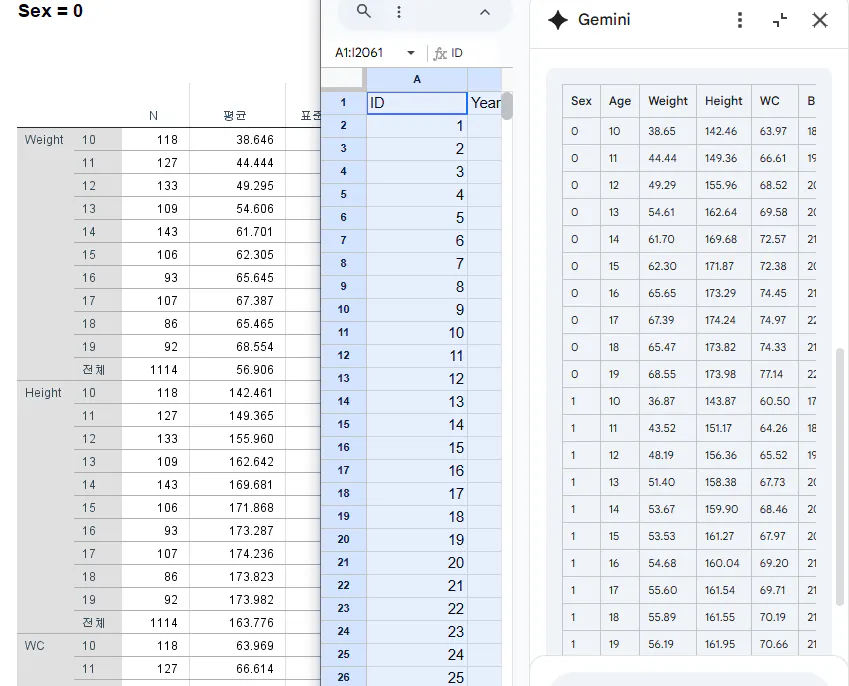Select cell A1 containing ID

[417, 103]
